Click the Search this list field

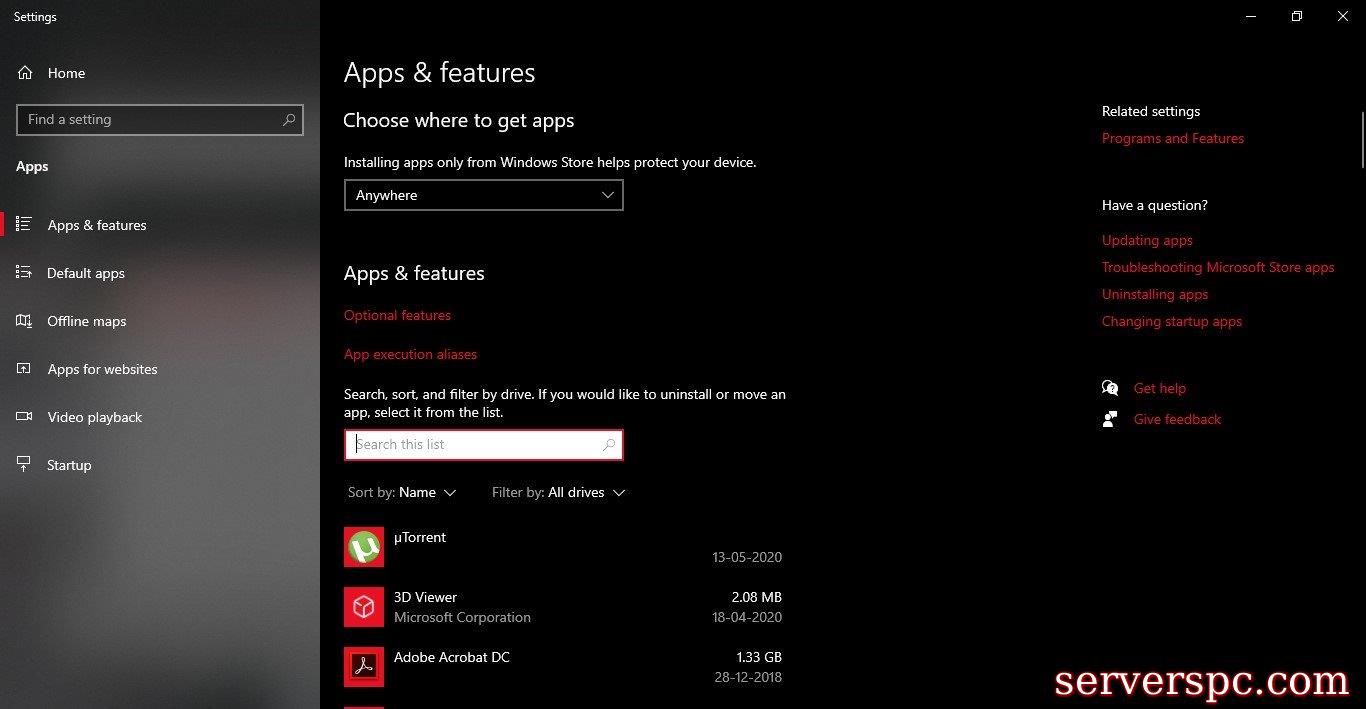tap(475, 445)
